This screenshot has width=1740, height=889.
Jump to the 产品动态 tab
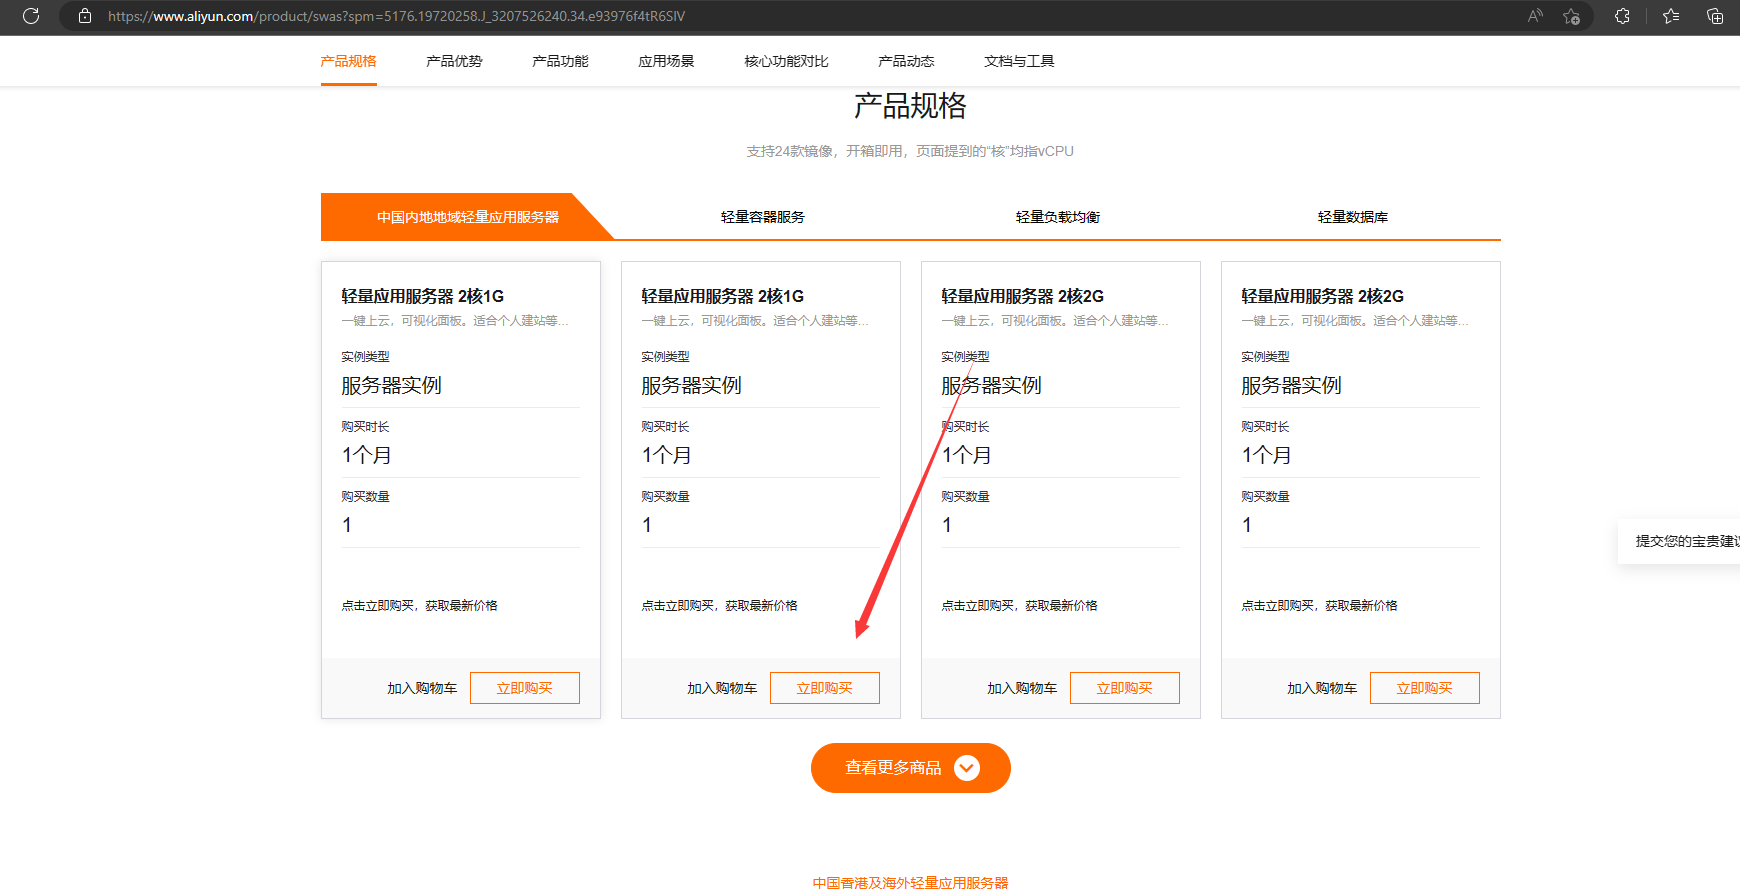tap(906, 61)
